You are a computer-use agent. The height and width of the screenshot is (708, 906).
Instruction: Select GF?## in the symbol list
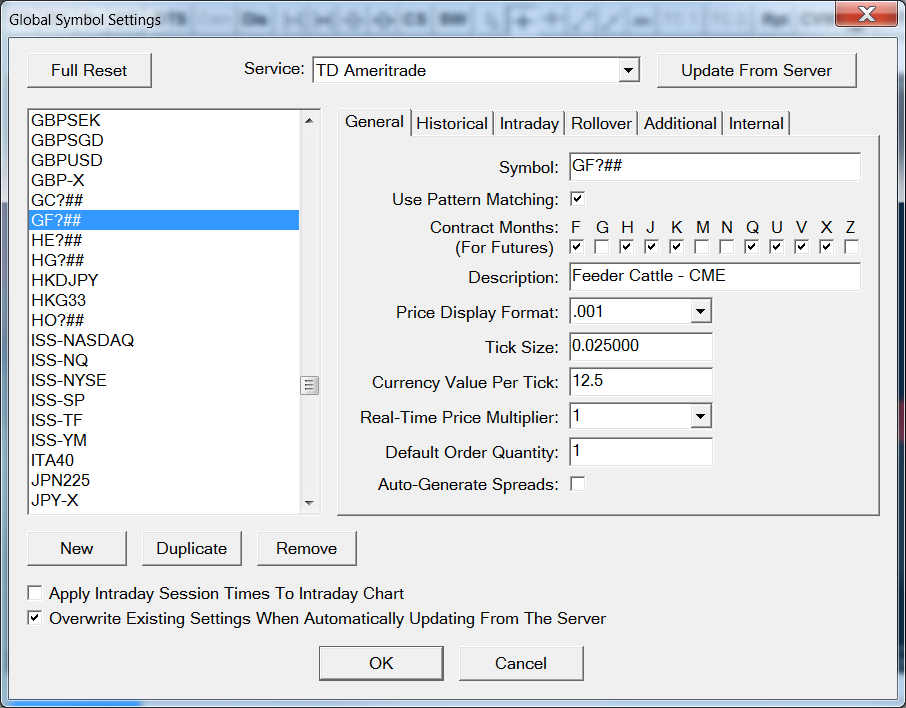[164, 220]
